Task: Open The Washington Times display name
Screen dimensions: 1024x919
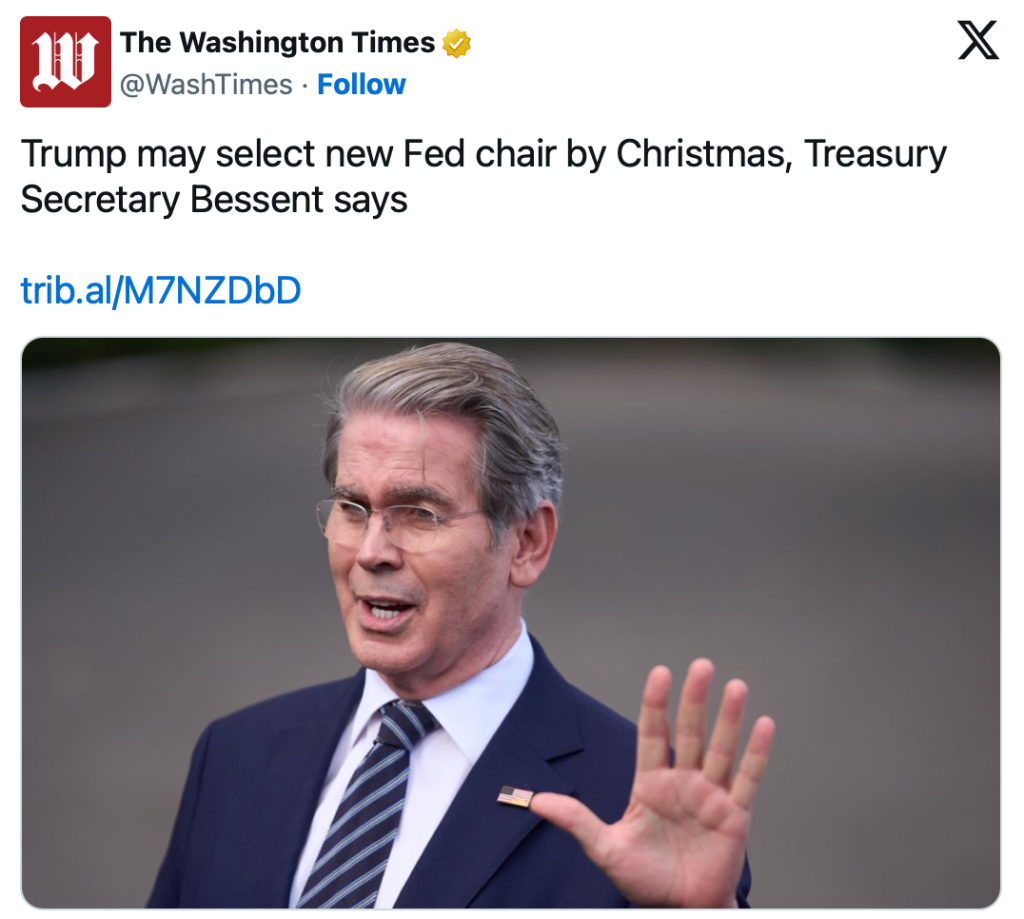Action: coord(277,43)
